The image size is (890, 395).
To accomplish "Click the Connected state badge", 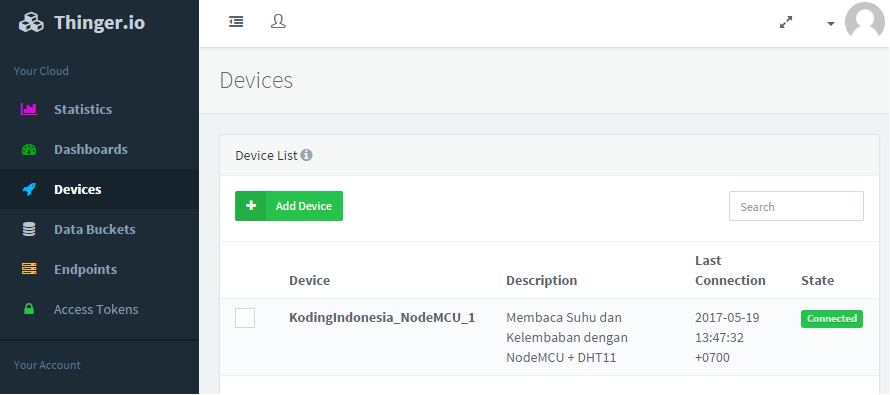I will [832, 318].
